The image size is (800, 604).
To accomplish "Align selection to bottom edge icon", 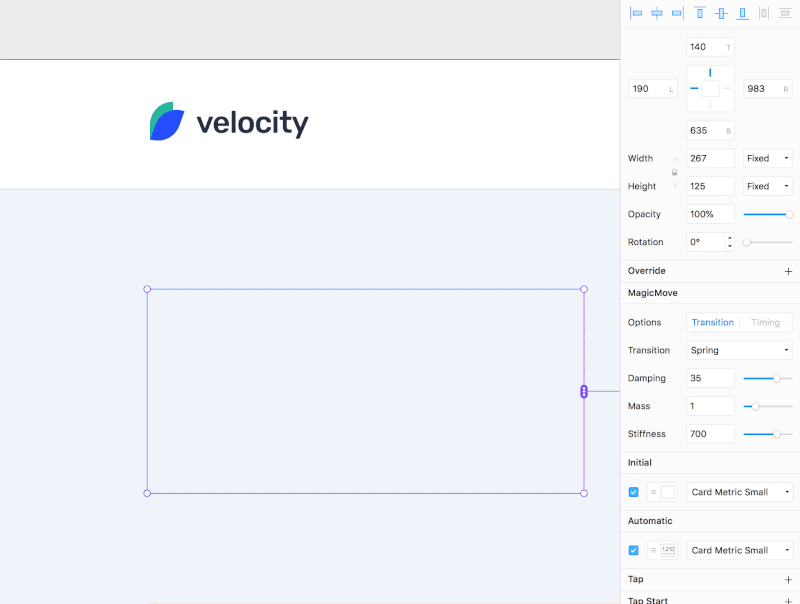I will (x=742, y=13).
